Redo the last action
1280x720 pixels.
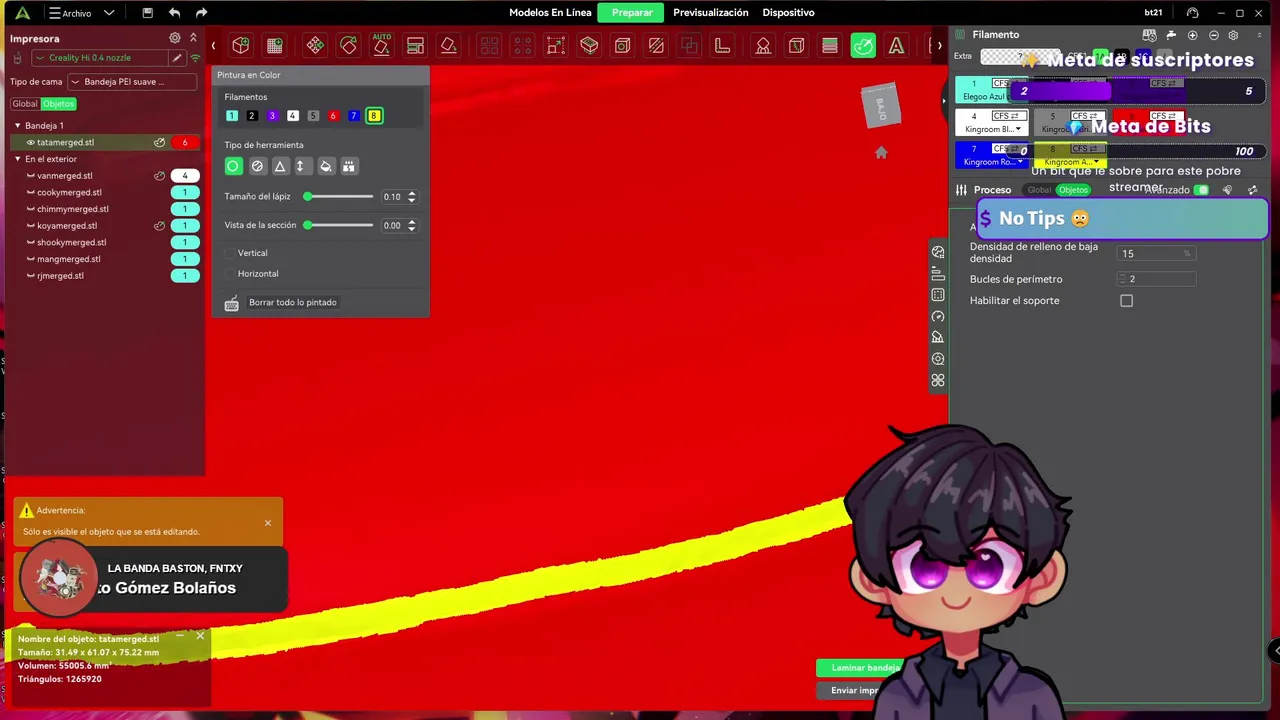point(201,13)
